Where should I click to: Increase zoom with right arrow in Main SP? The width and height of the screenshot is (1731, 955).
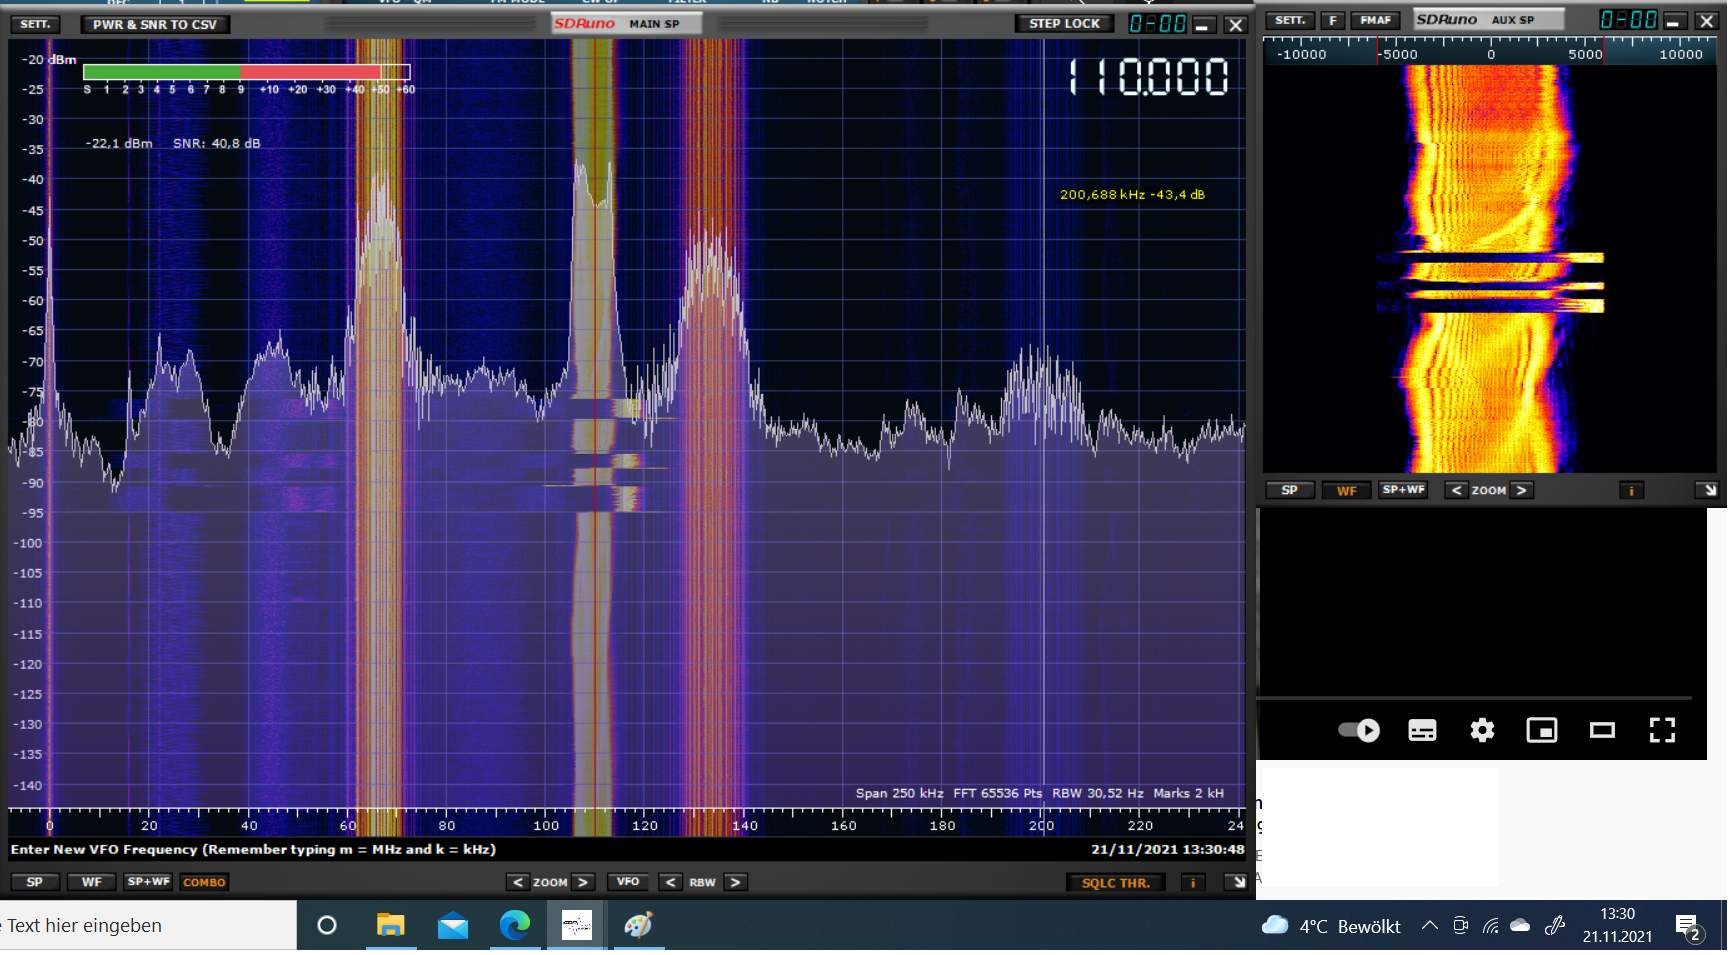583,882
